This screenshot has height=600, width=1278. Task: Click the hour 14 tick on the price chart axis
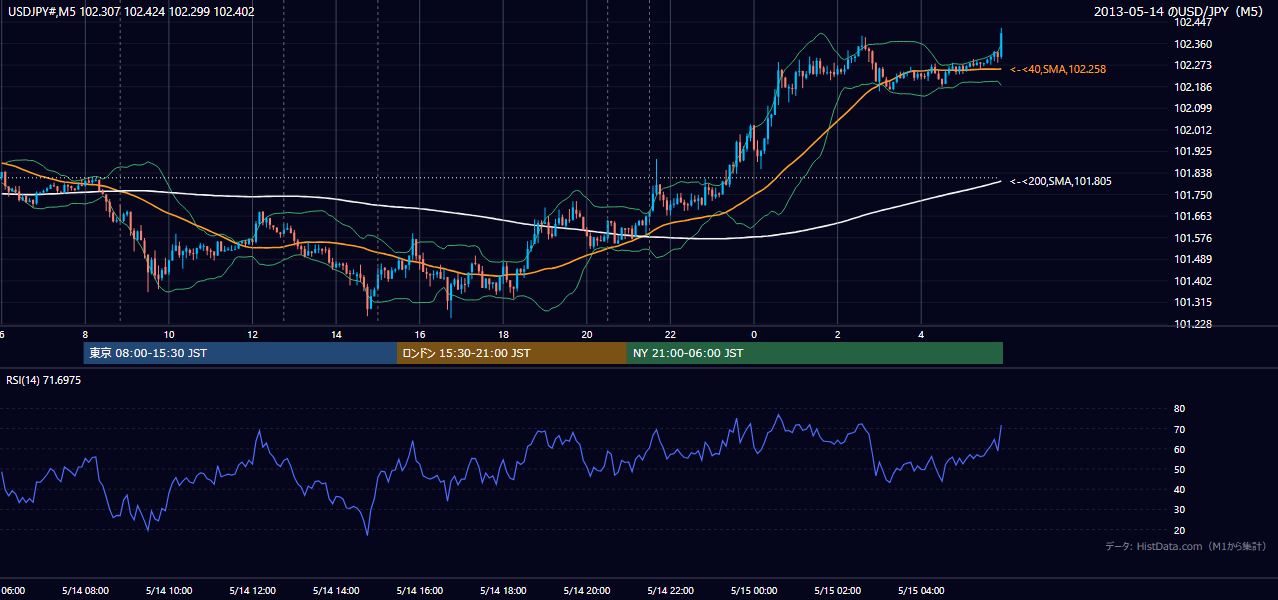click(336, 334)
